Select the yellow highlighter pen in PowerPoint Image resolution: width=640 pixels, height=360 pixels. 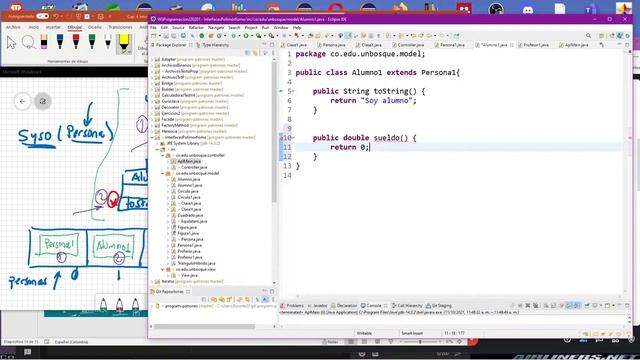pos(124,44)
